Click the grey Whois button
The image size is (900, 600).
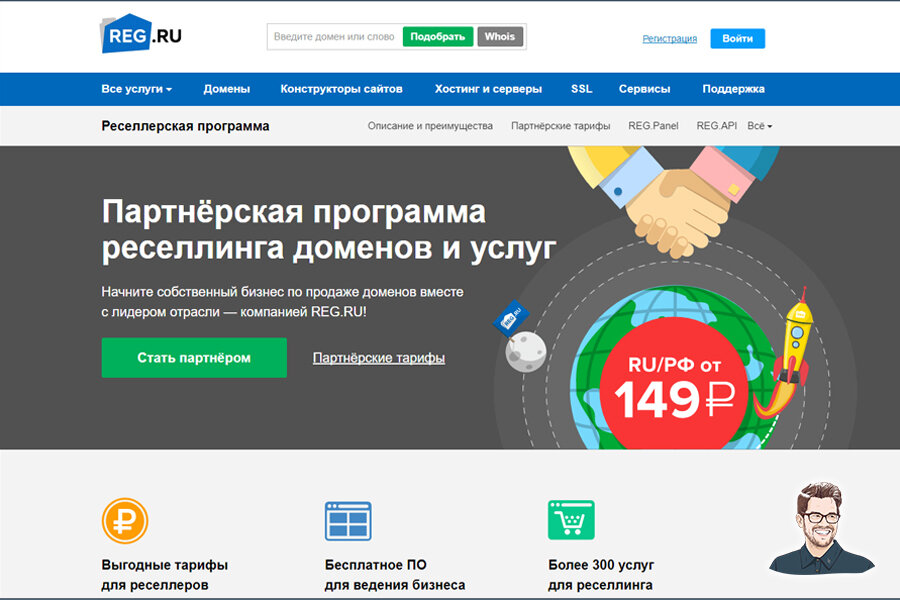(500, 37)
